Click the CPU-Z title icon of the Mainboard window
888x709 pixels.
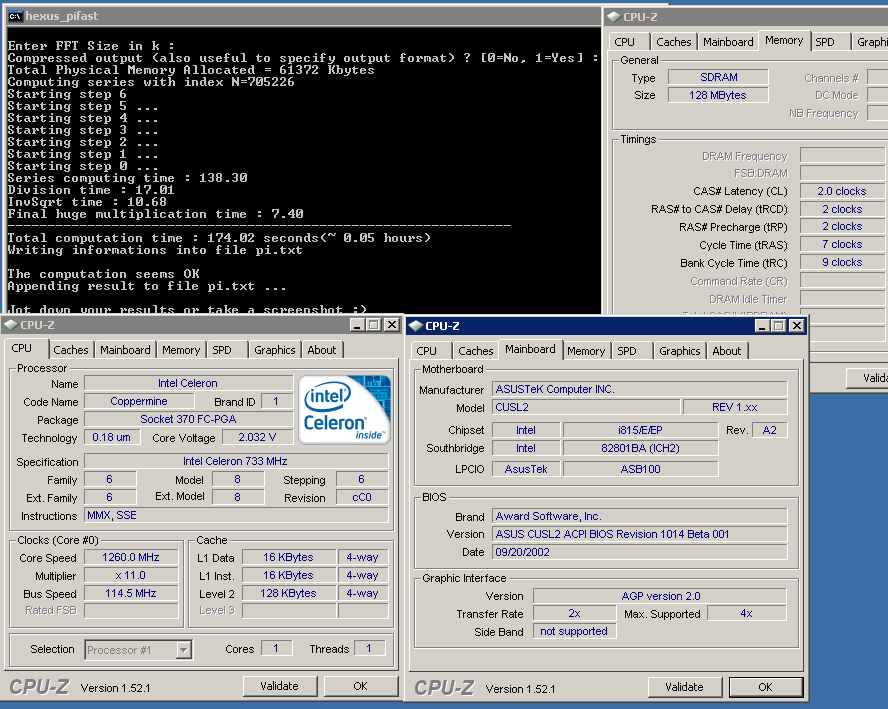click(x=415, y=325)
